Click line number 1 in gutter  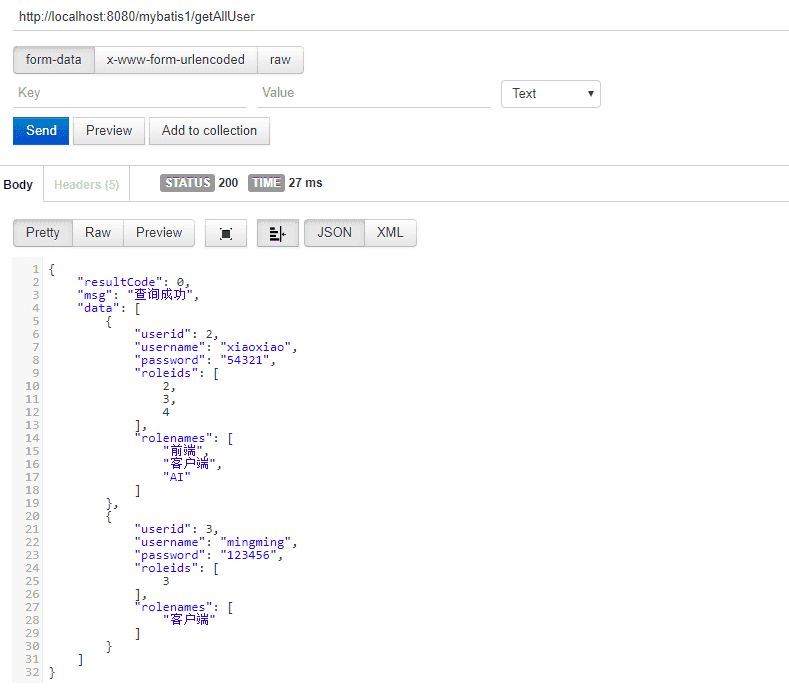click(36, 269)
